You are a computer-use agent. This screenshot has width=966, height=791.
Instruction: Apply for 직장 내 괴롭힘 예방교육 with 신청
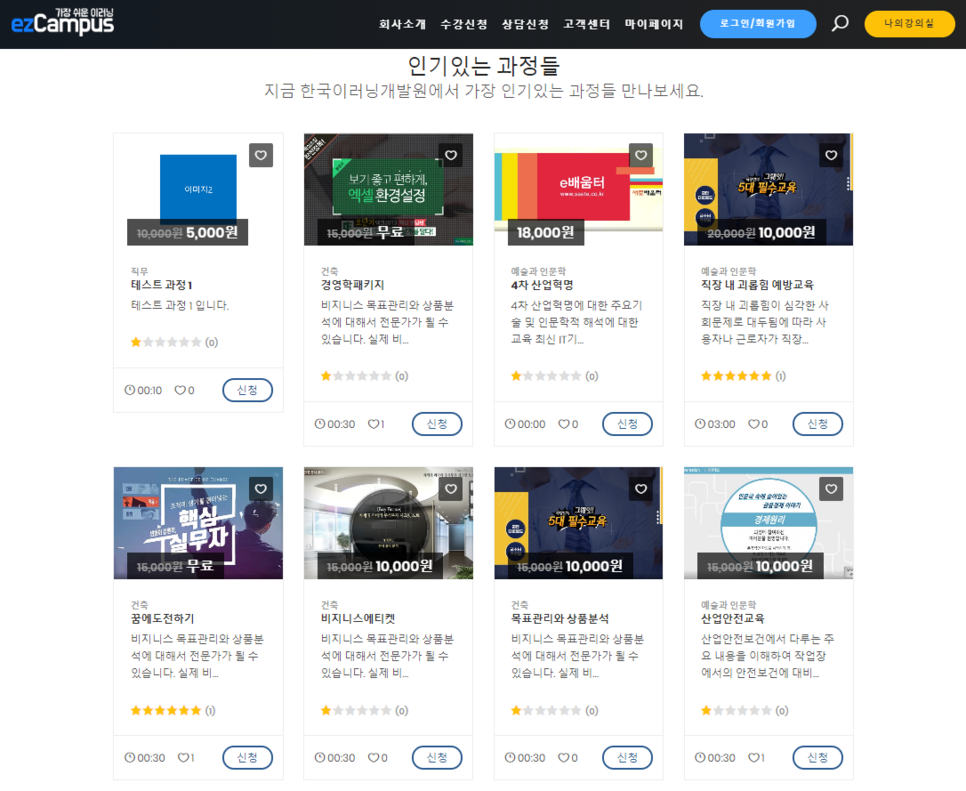[x=818, y=424]
